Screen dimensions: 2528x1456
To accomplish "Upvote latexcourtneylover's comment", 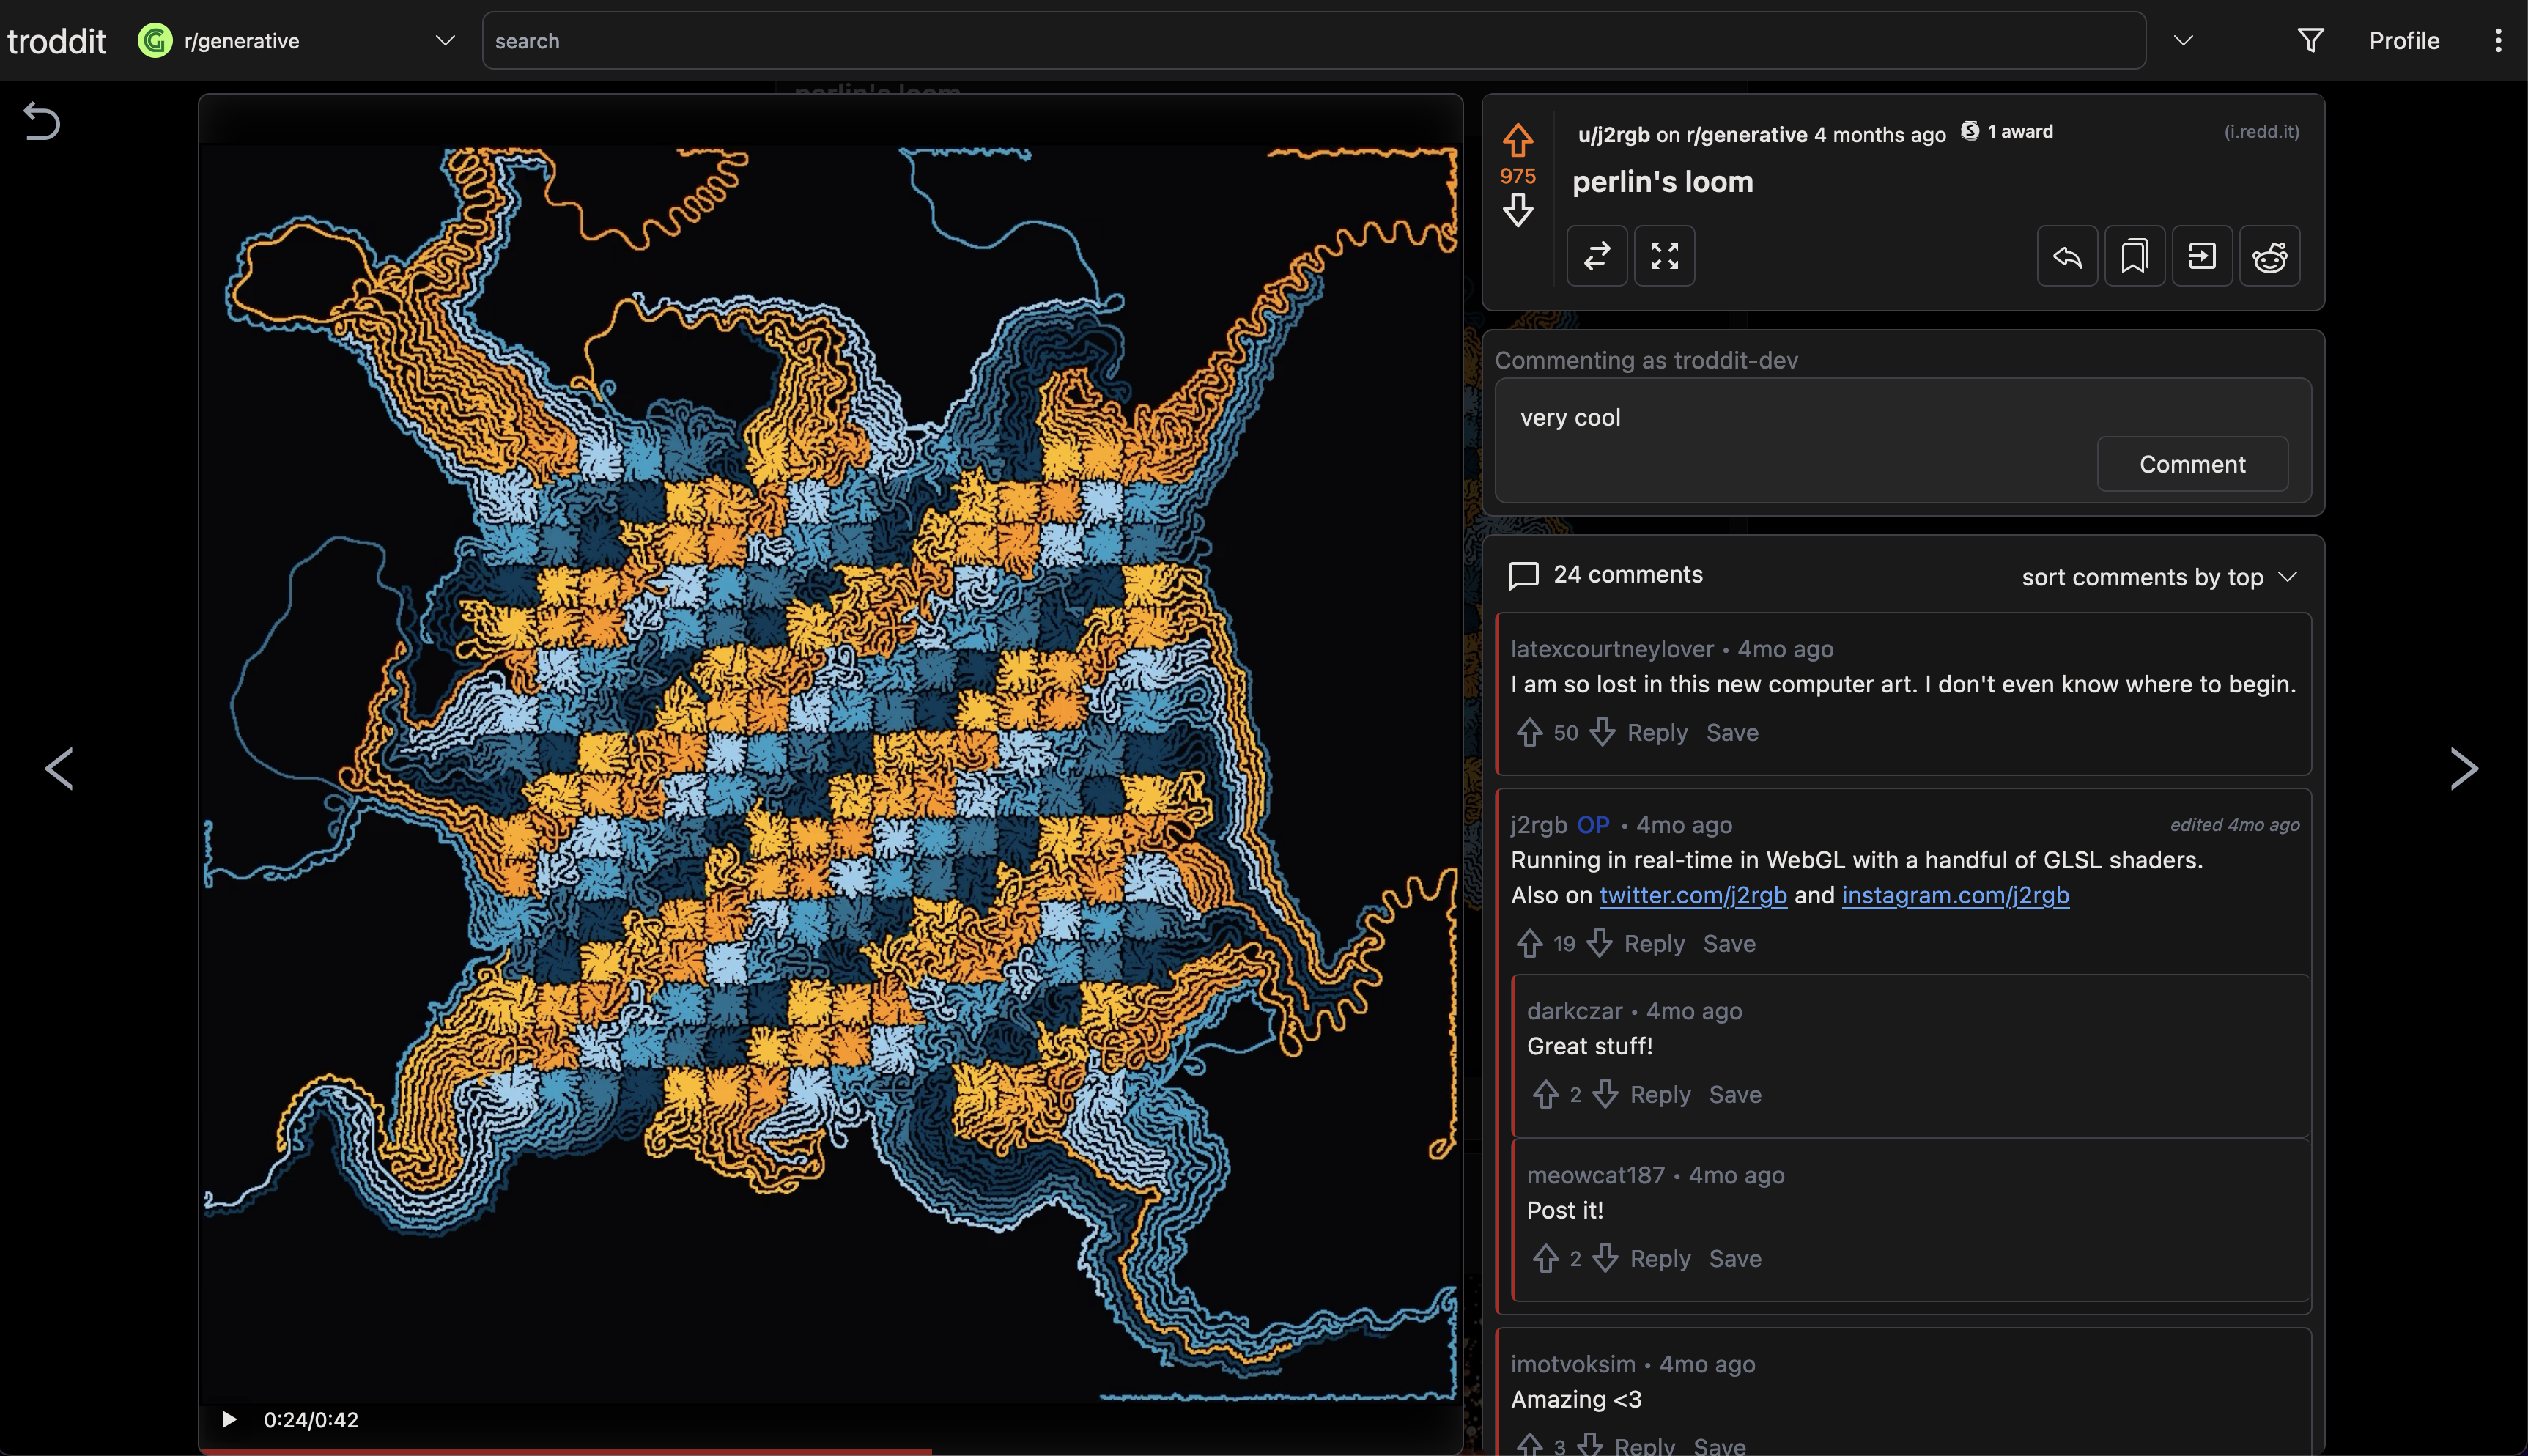I will click(1529, 732).
